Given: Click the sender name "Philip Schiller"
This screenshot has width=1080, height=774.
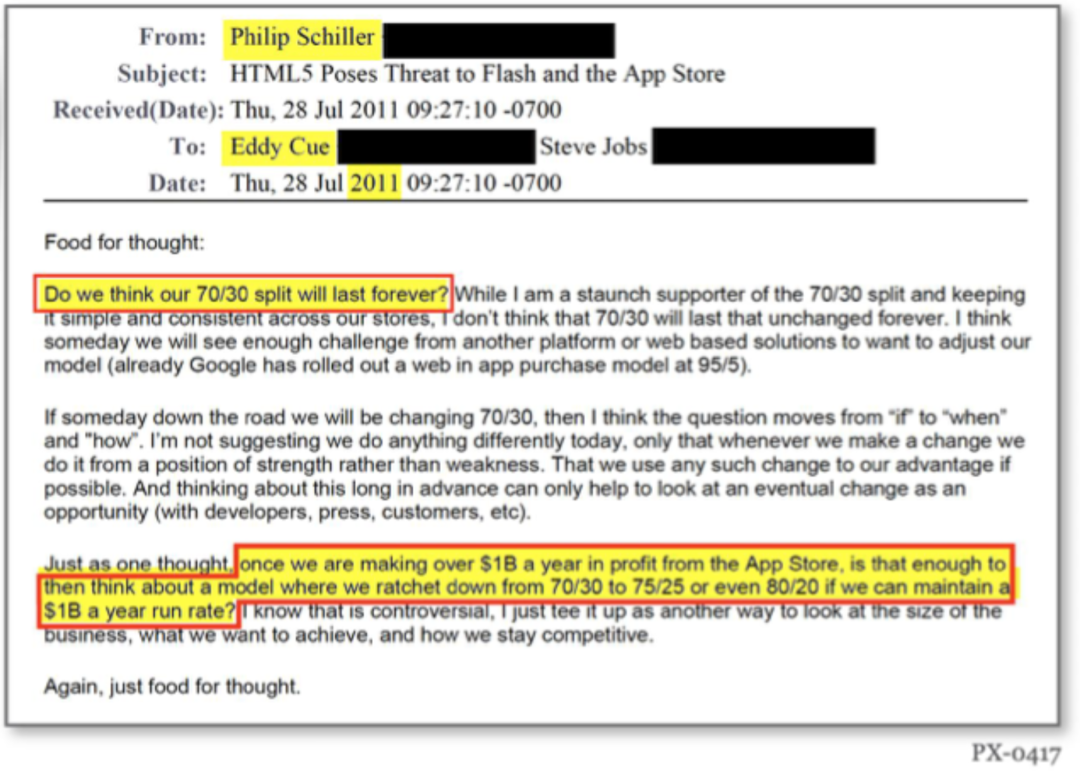Looking at the screenshot, I should 302,37.
